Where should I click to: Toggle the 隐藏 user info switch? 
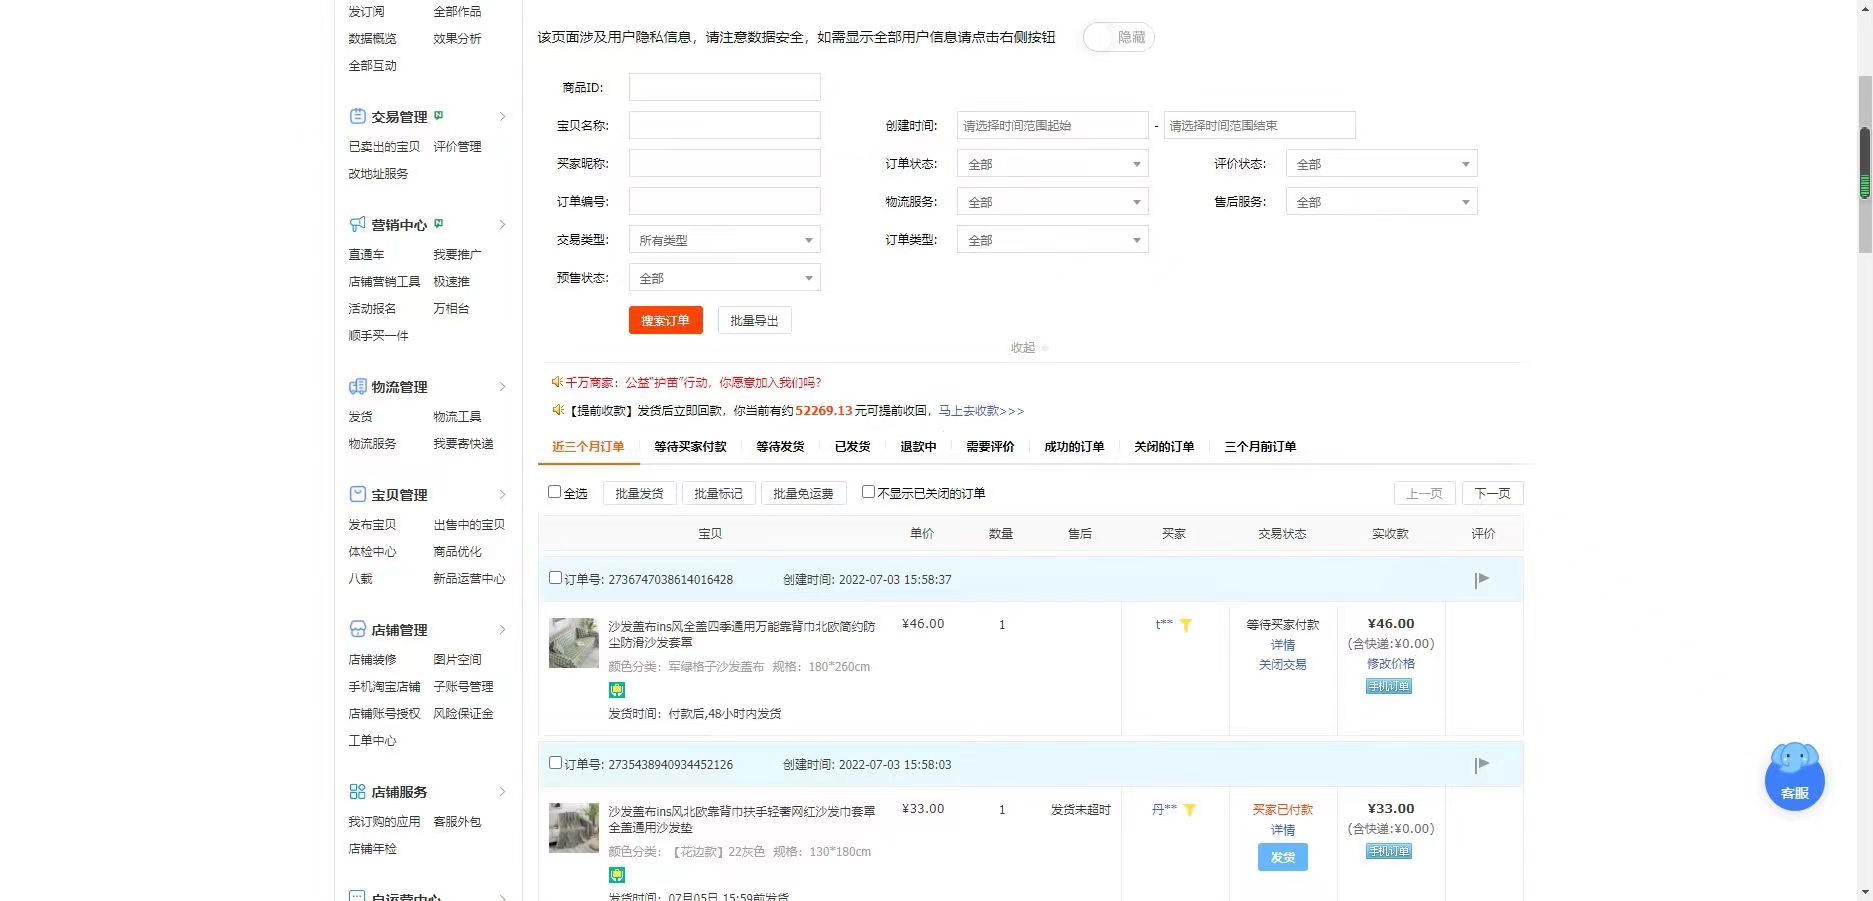[x=1118, y=37]
